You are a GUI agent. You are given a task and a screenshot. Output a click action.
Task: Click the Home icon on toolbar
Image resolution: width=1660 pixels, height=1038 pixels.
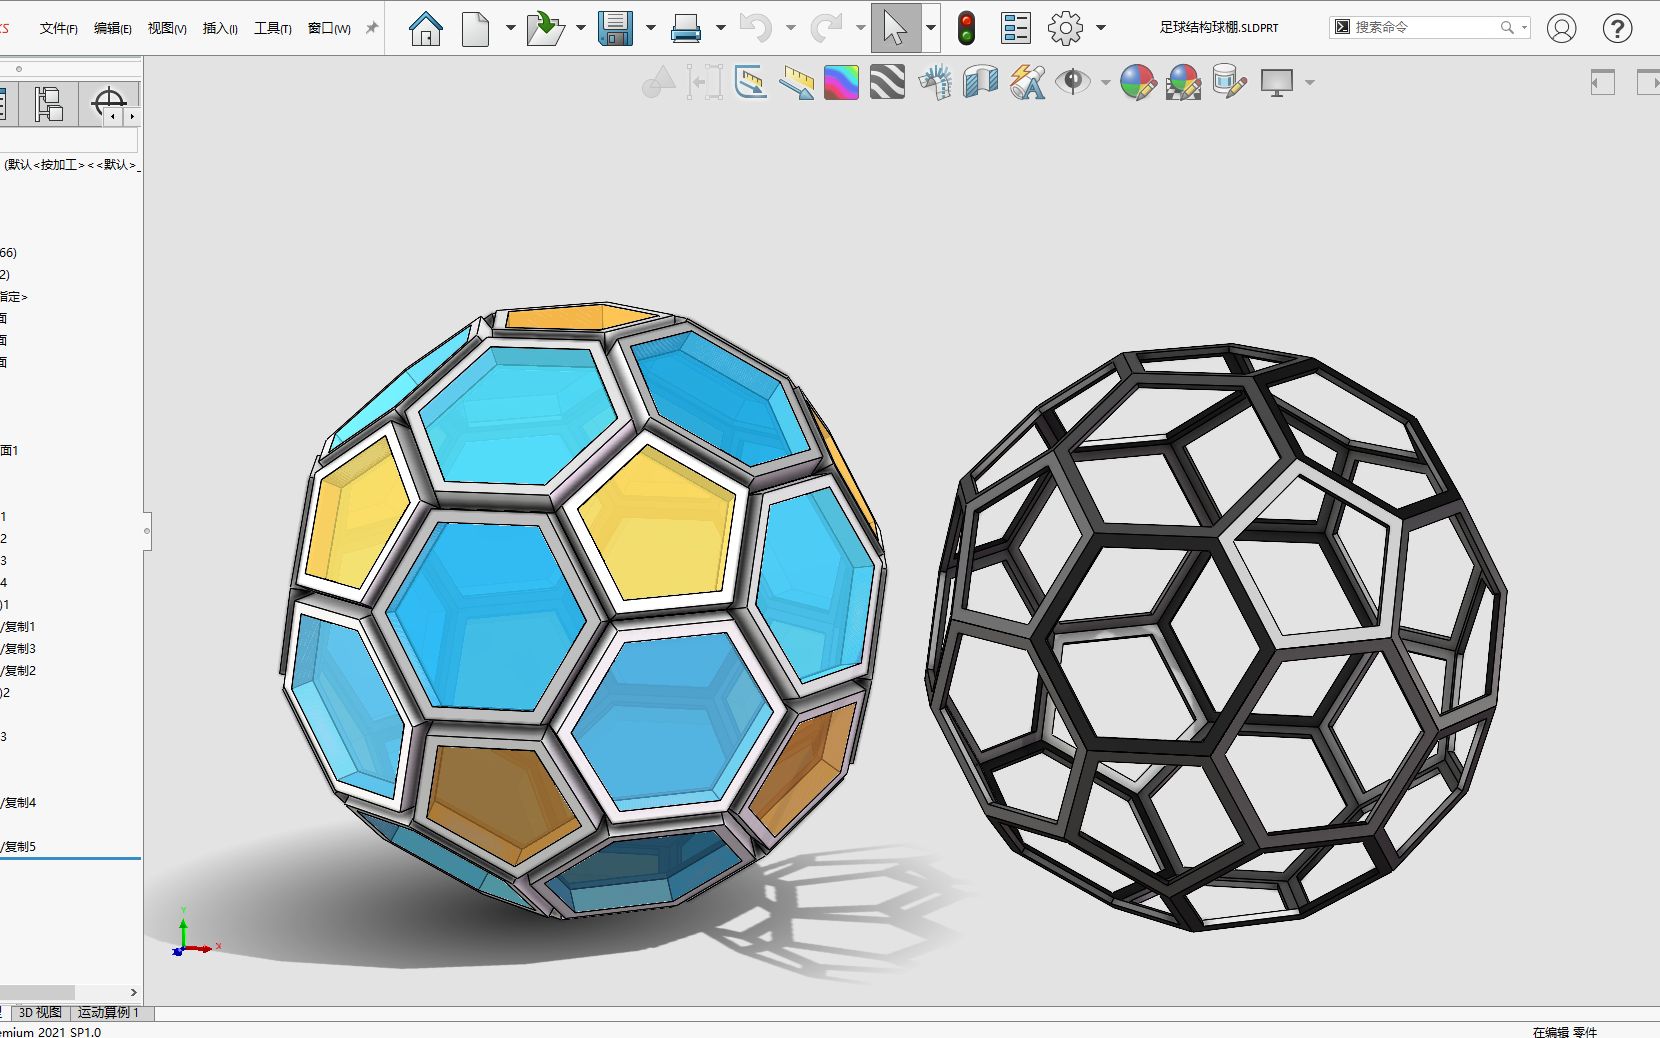click(424, 28)
